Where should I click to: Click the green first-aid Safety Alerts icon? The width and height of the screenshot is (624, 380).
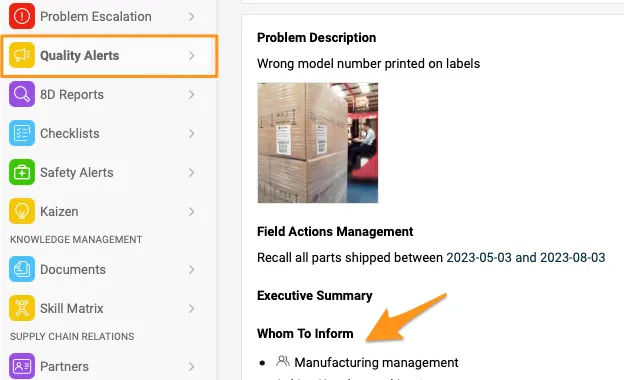tap(22, 172)
